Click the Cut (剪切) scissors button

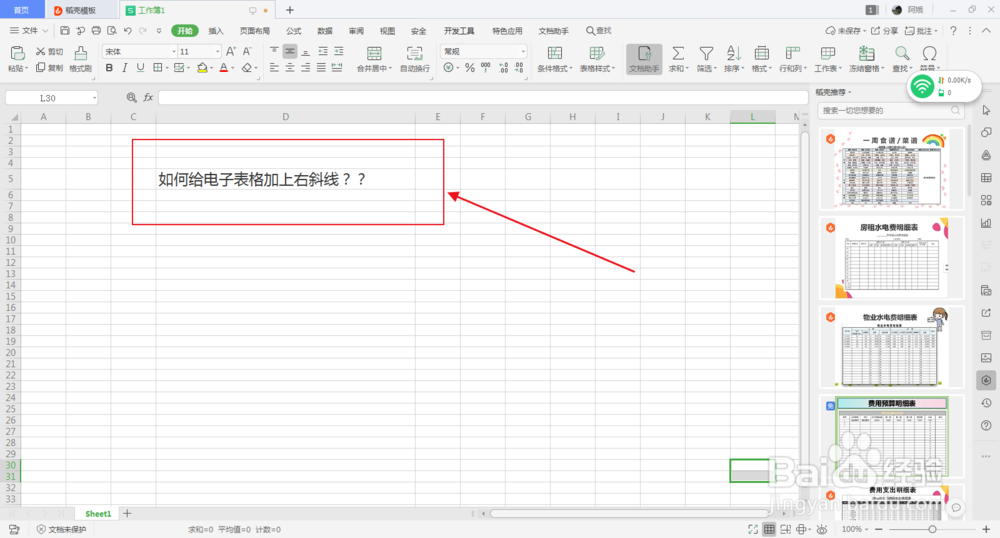click(x=49, y=52)
